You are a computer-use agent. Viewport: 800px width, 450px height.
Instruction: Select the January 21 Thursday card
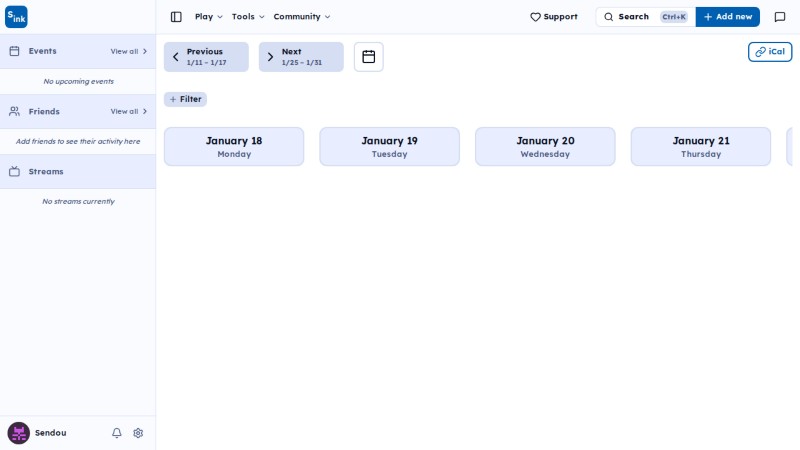coord(701,146)
